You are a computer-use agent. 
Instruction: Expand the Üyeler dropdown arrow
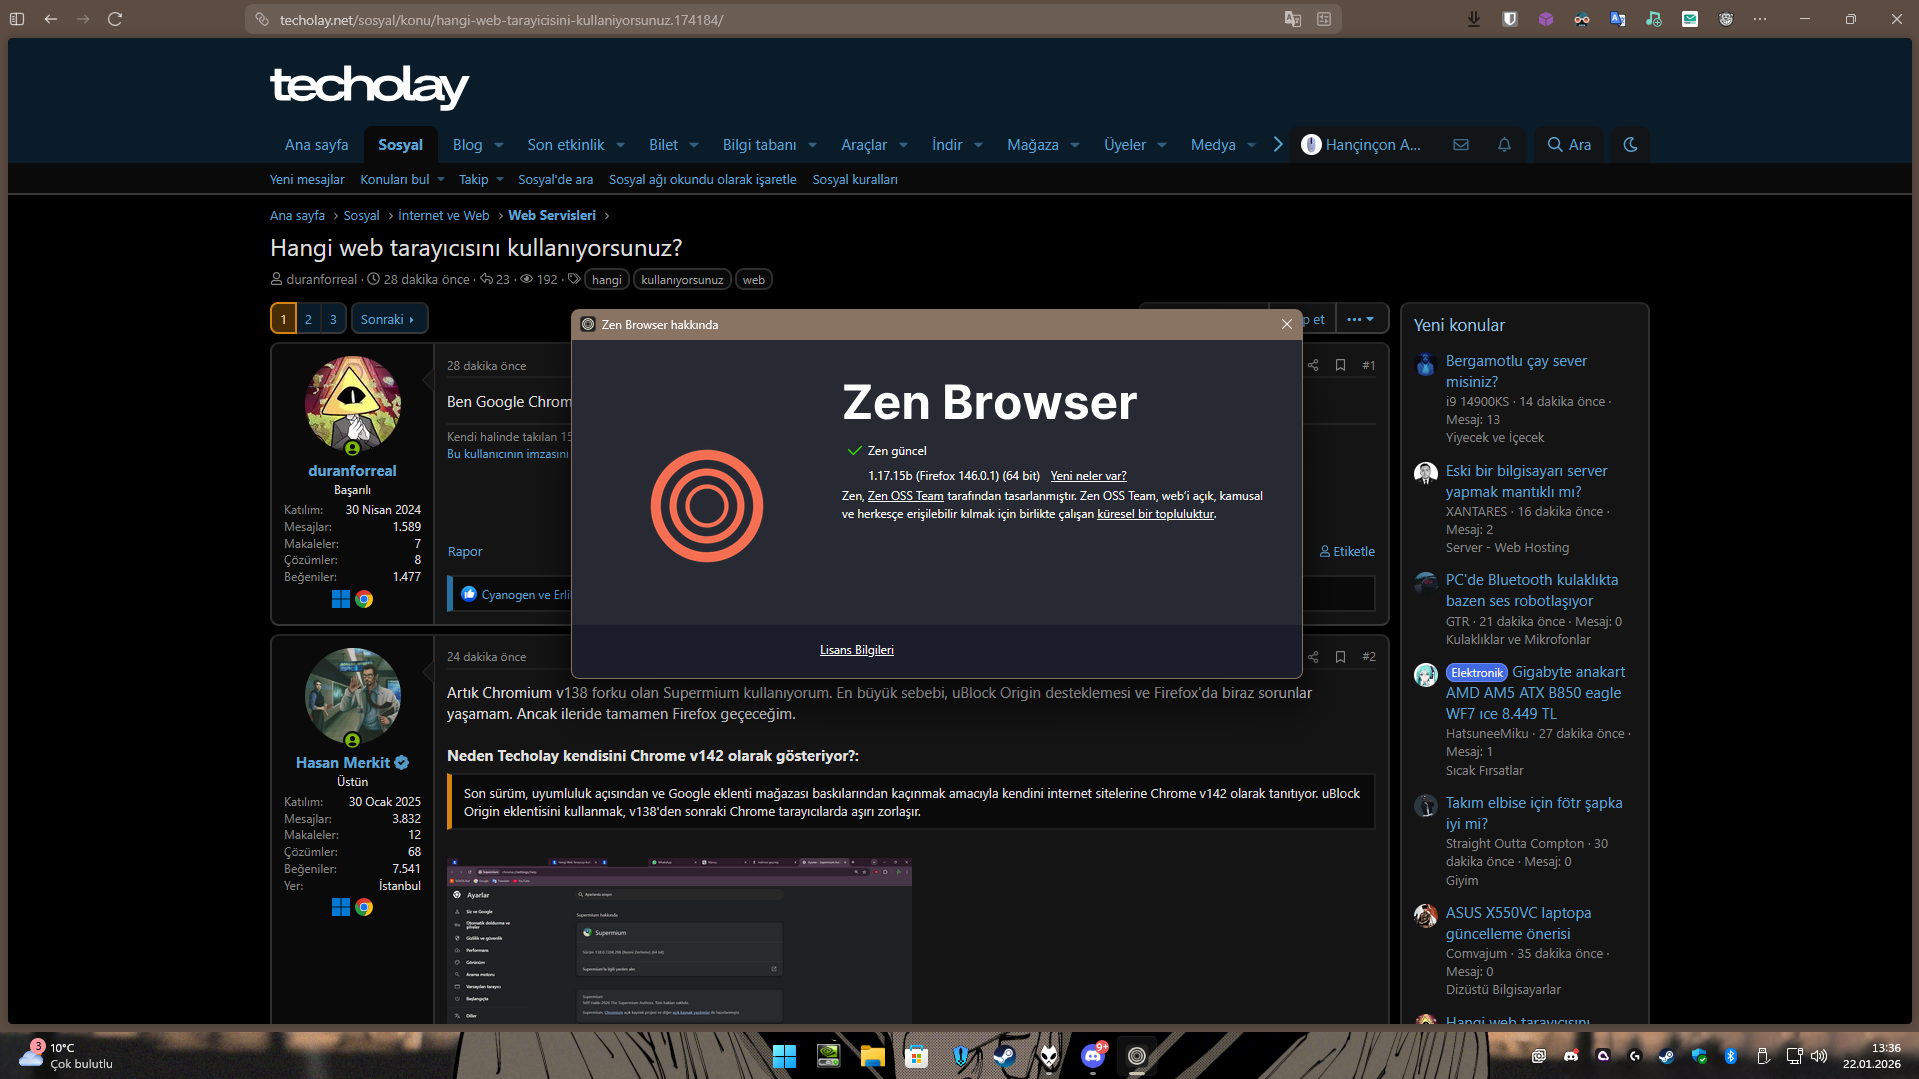pyautogui.click(x=1162, y=145)
